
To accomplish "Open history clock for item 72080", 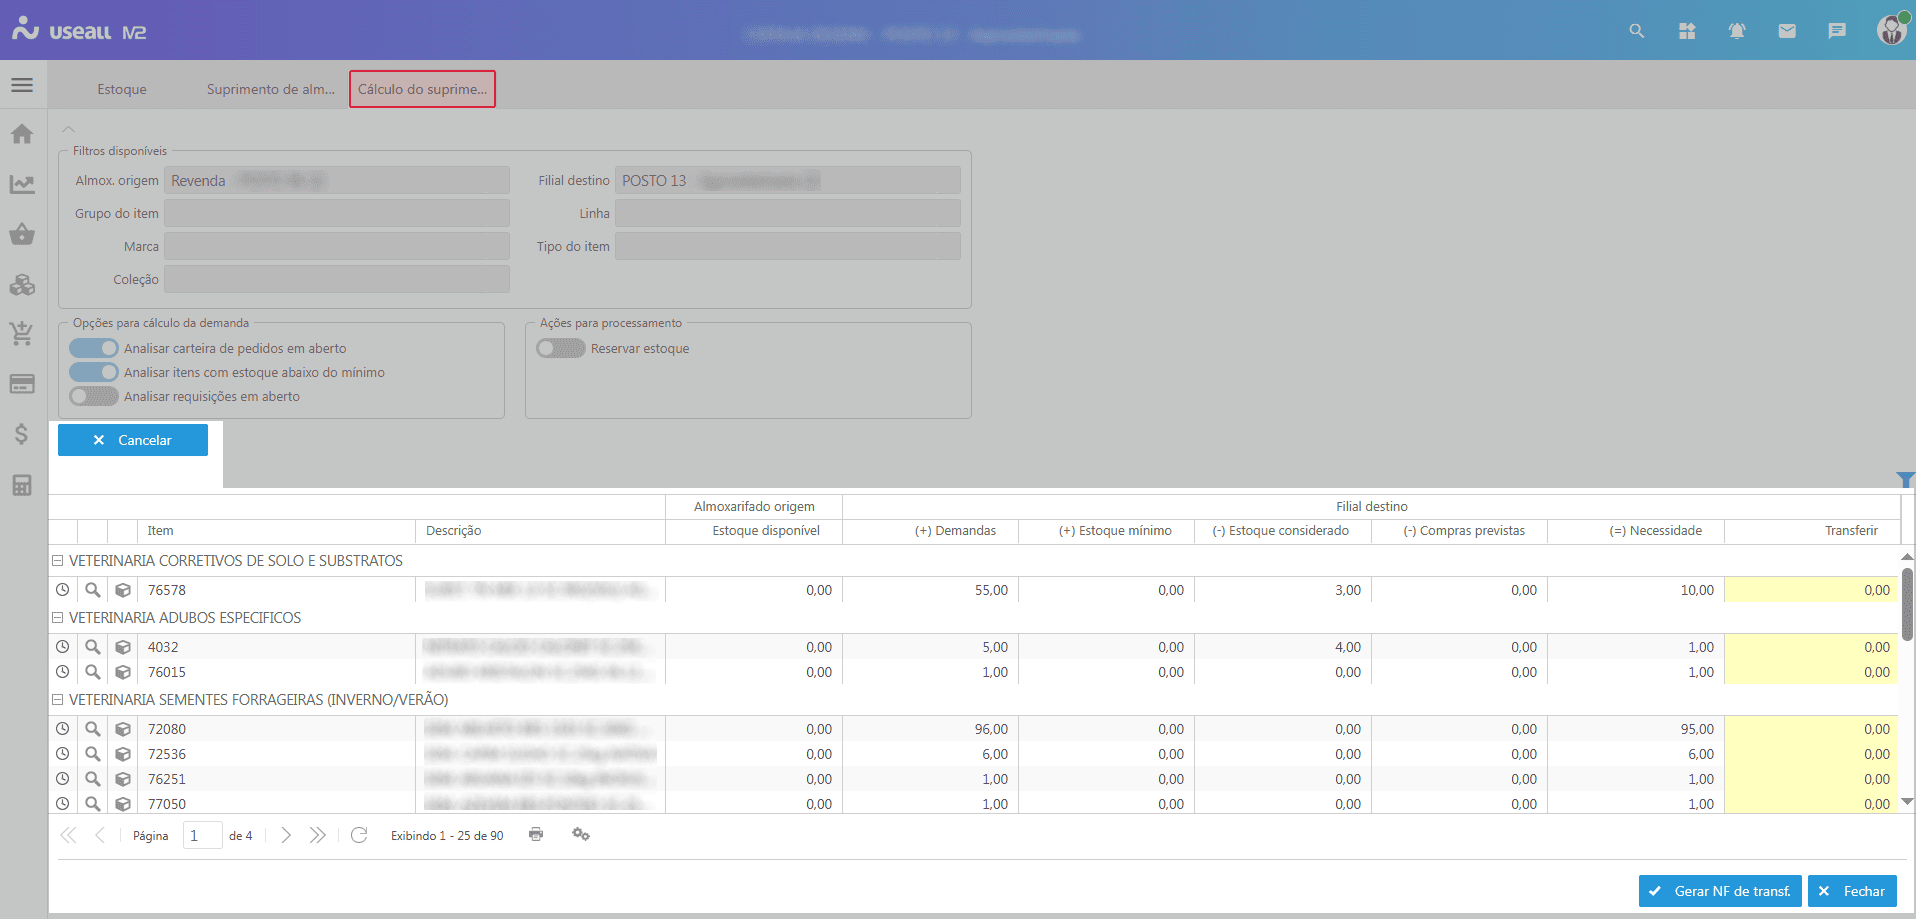I will [x=63, y=729].
